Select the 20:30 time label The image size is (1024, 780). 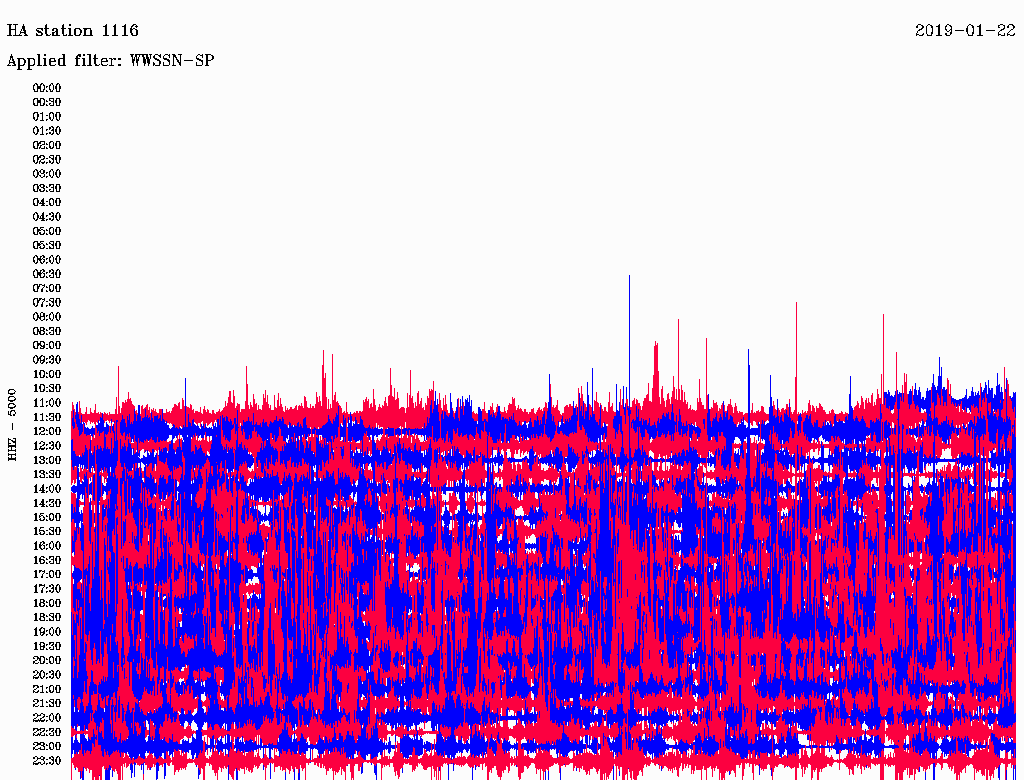[x=47, y=675]
